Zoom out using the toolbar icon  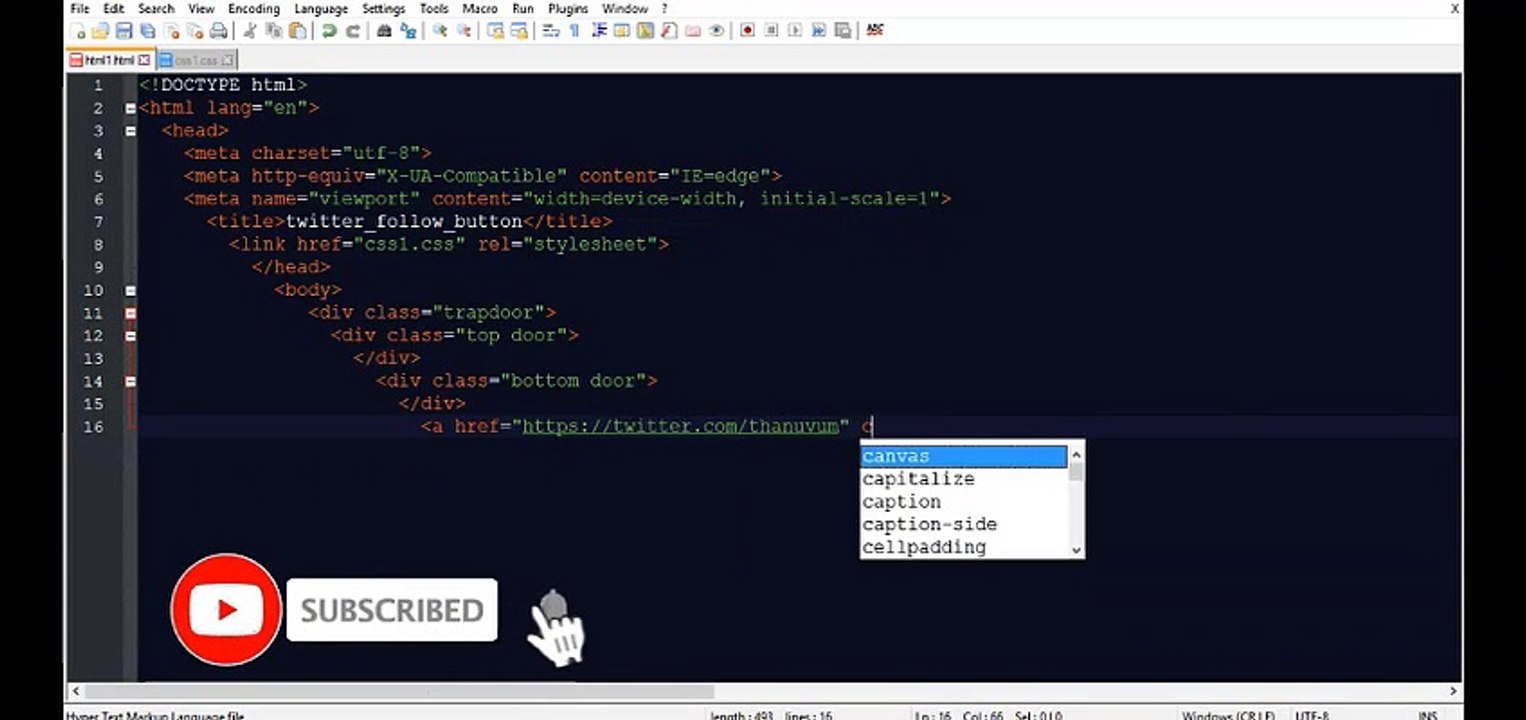coord(465,31)
